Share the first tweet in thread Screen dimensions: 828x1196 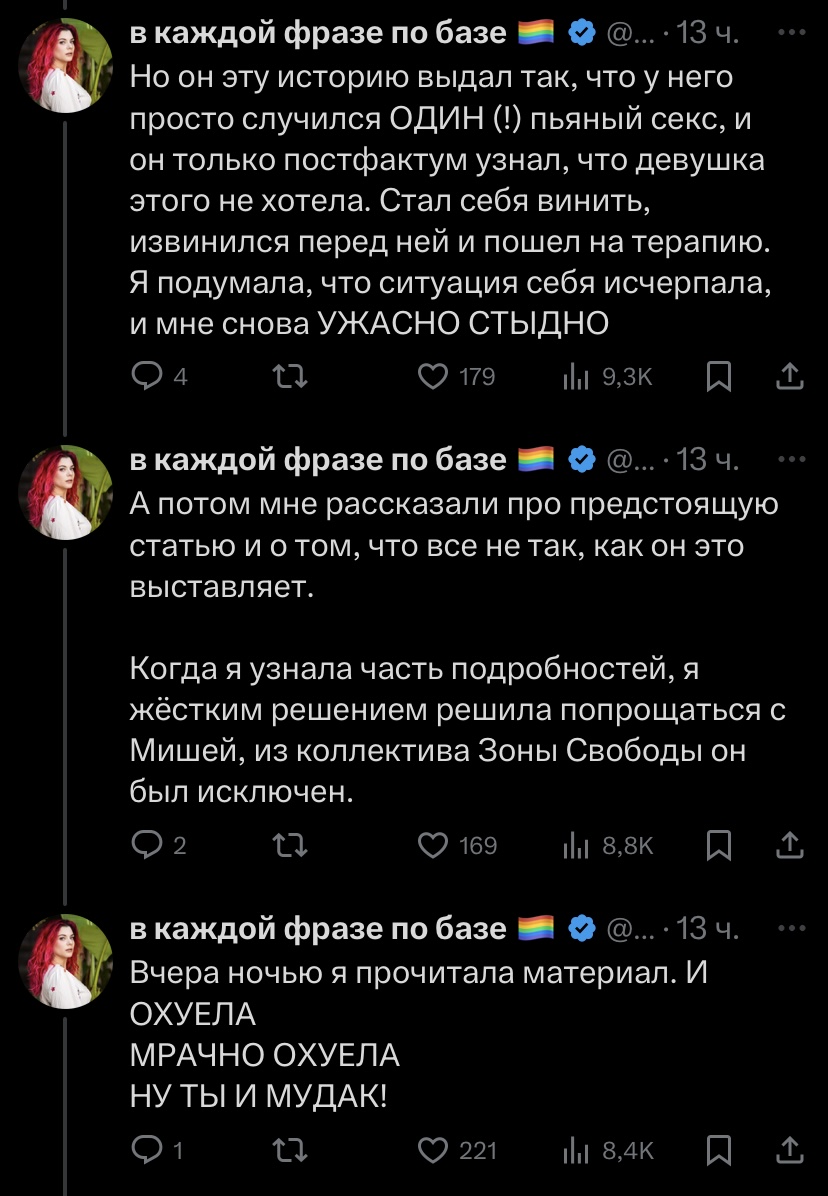tap(790, 377)
